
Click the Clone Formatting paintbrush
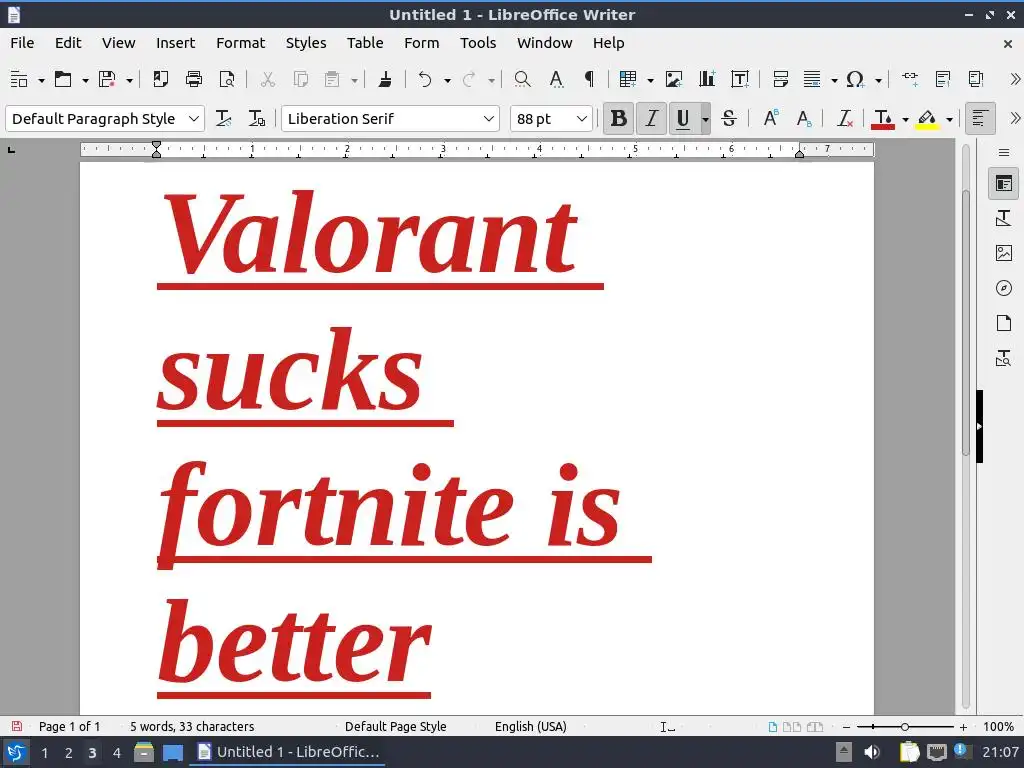coord(385,80)
